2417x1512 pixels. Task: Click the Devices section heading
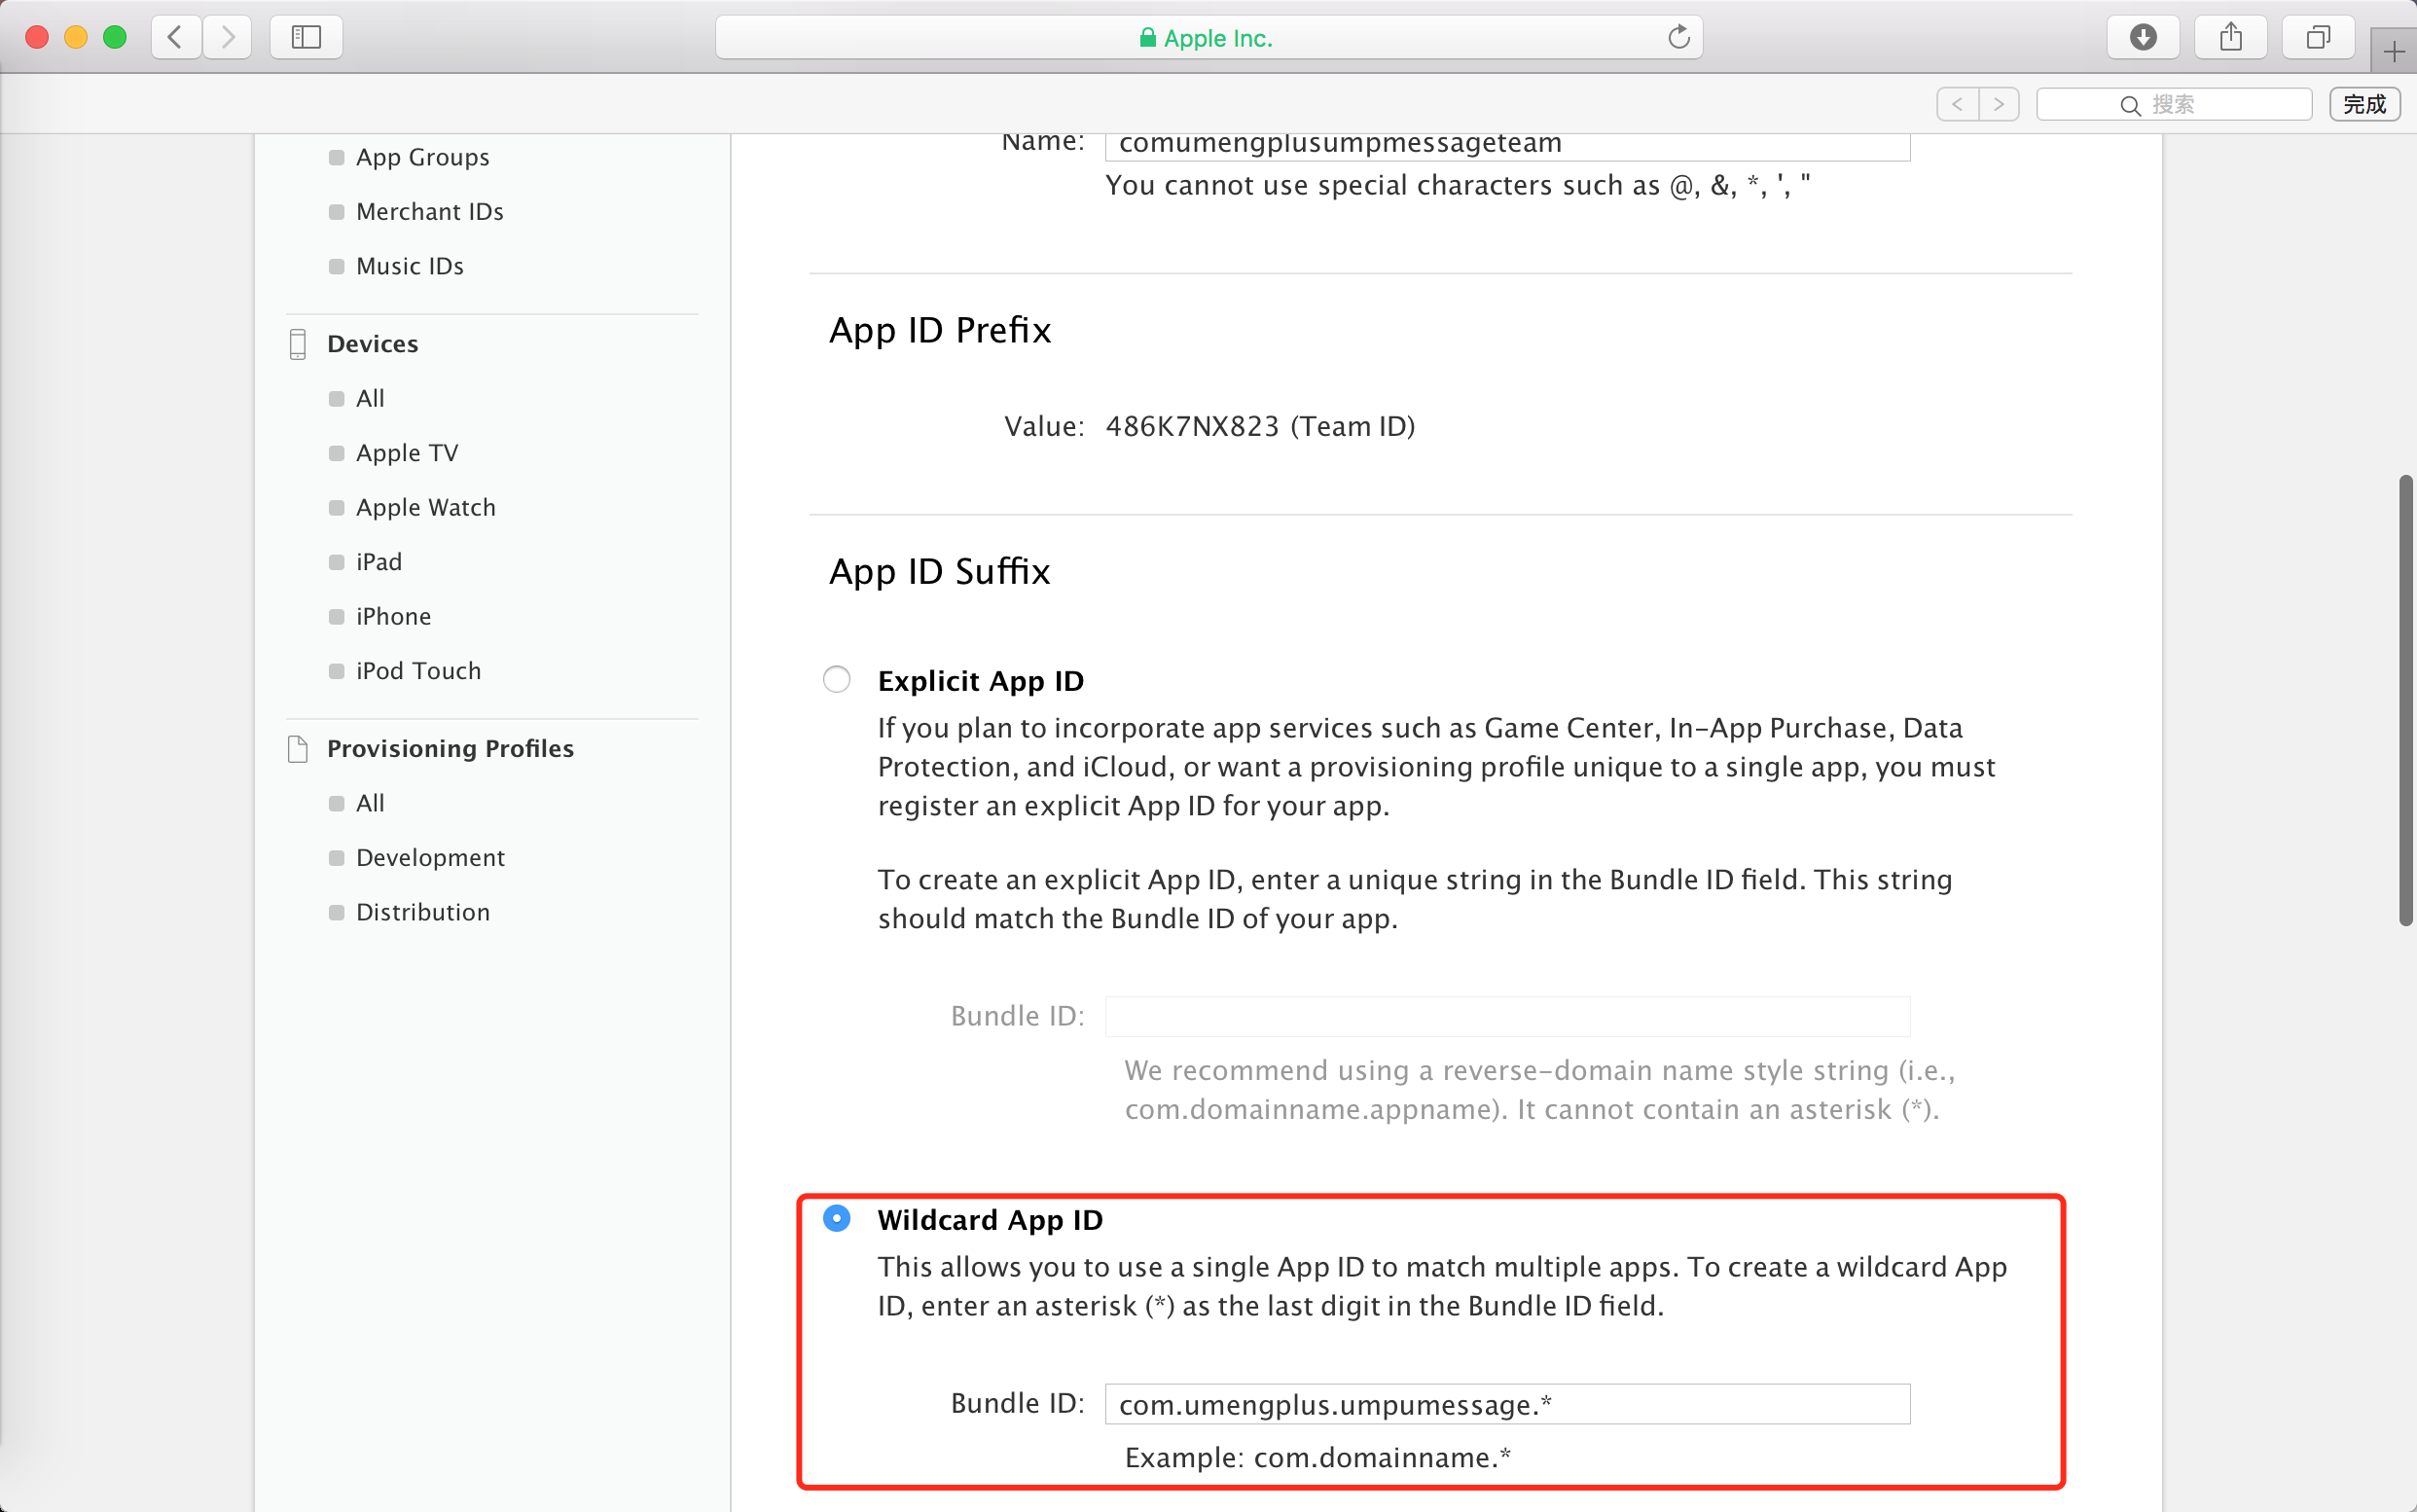pos(373,344)
